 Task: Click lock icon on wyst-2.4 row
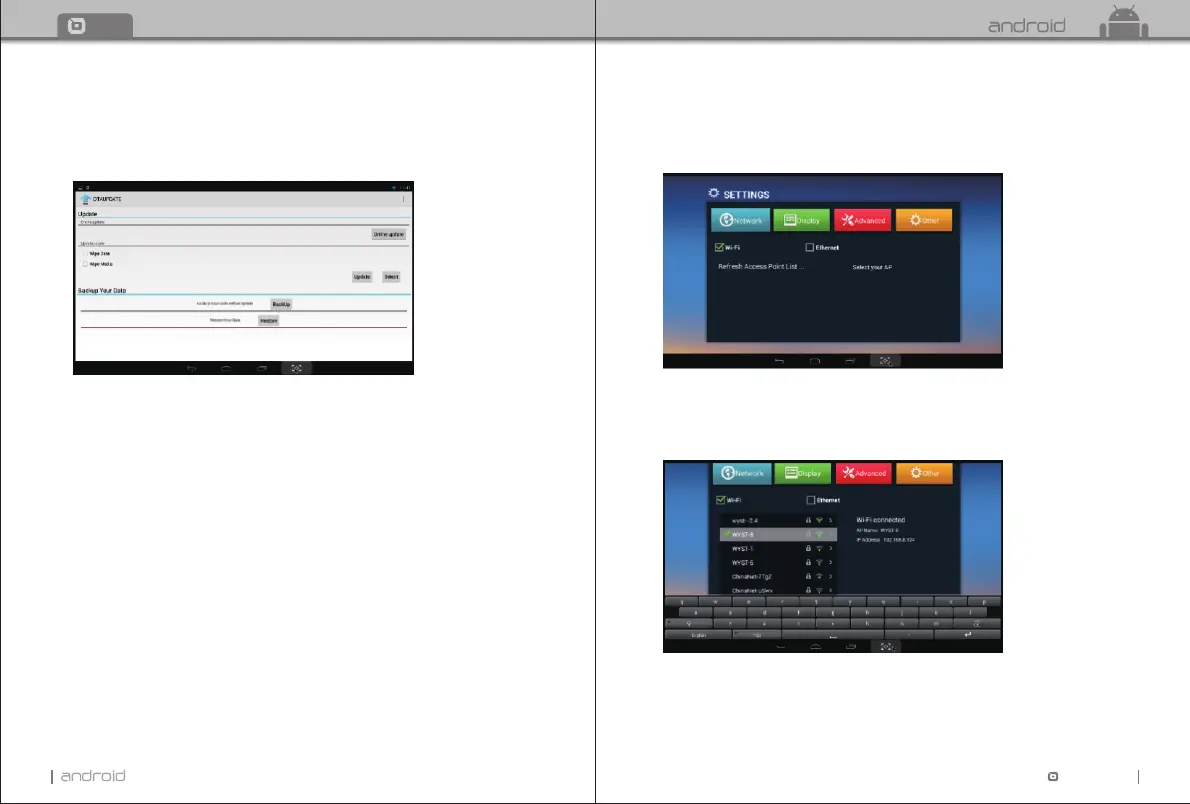point(808,521)
